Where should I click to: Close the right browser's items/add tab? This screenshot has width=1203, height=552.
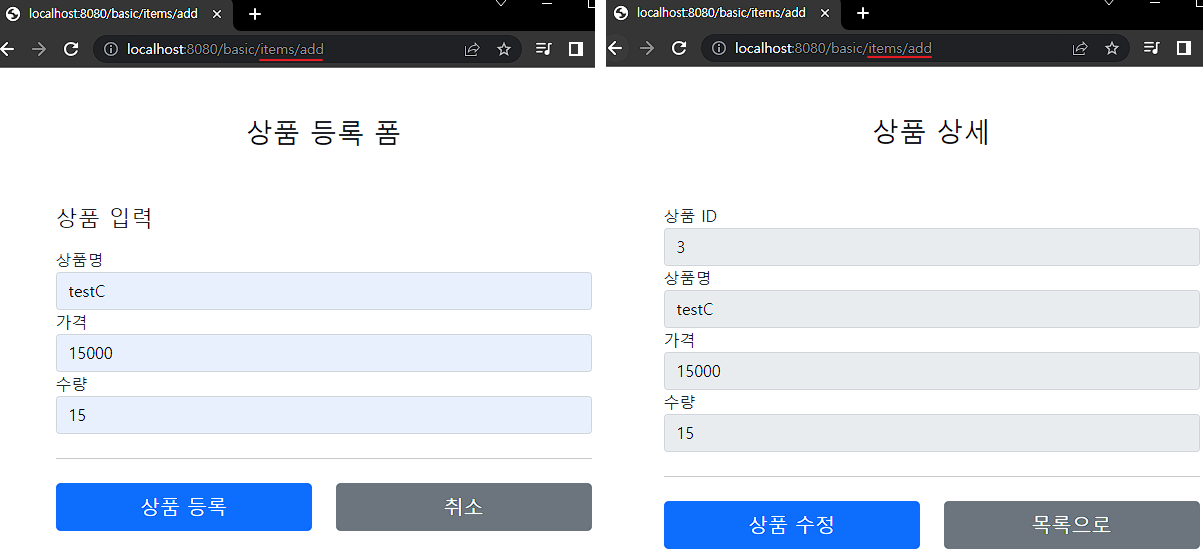[x=825, y=14]
